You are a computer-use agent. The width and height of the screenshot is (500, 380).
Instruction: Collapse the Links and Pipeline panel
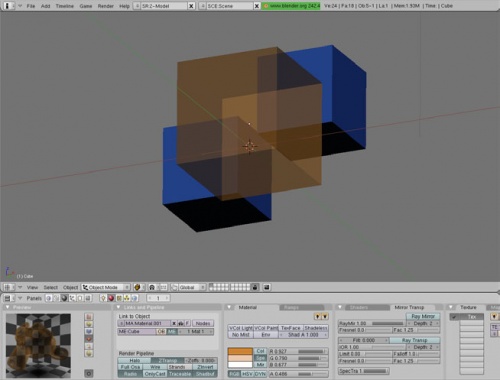pyautogui.click(x=118, y=307)
